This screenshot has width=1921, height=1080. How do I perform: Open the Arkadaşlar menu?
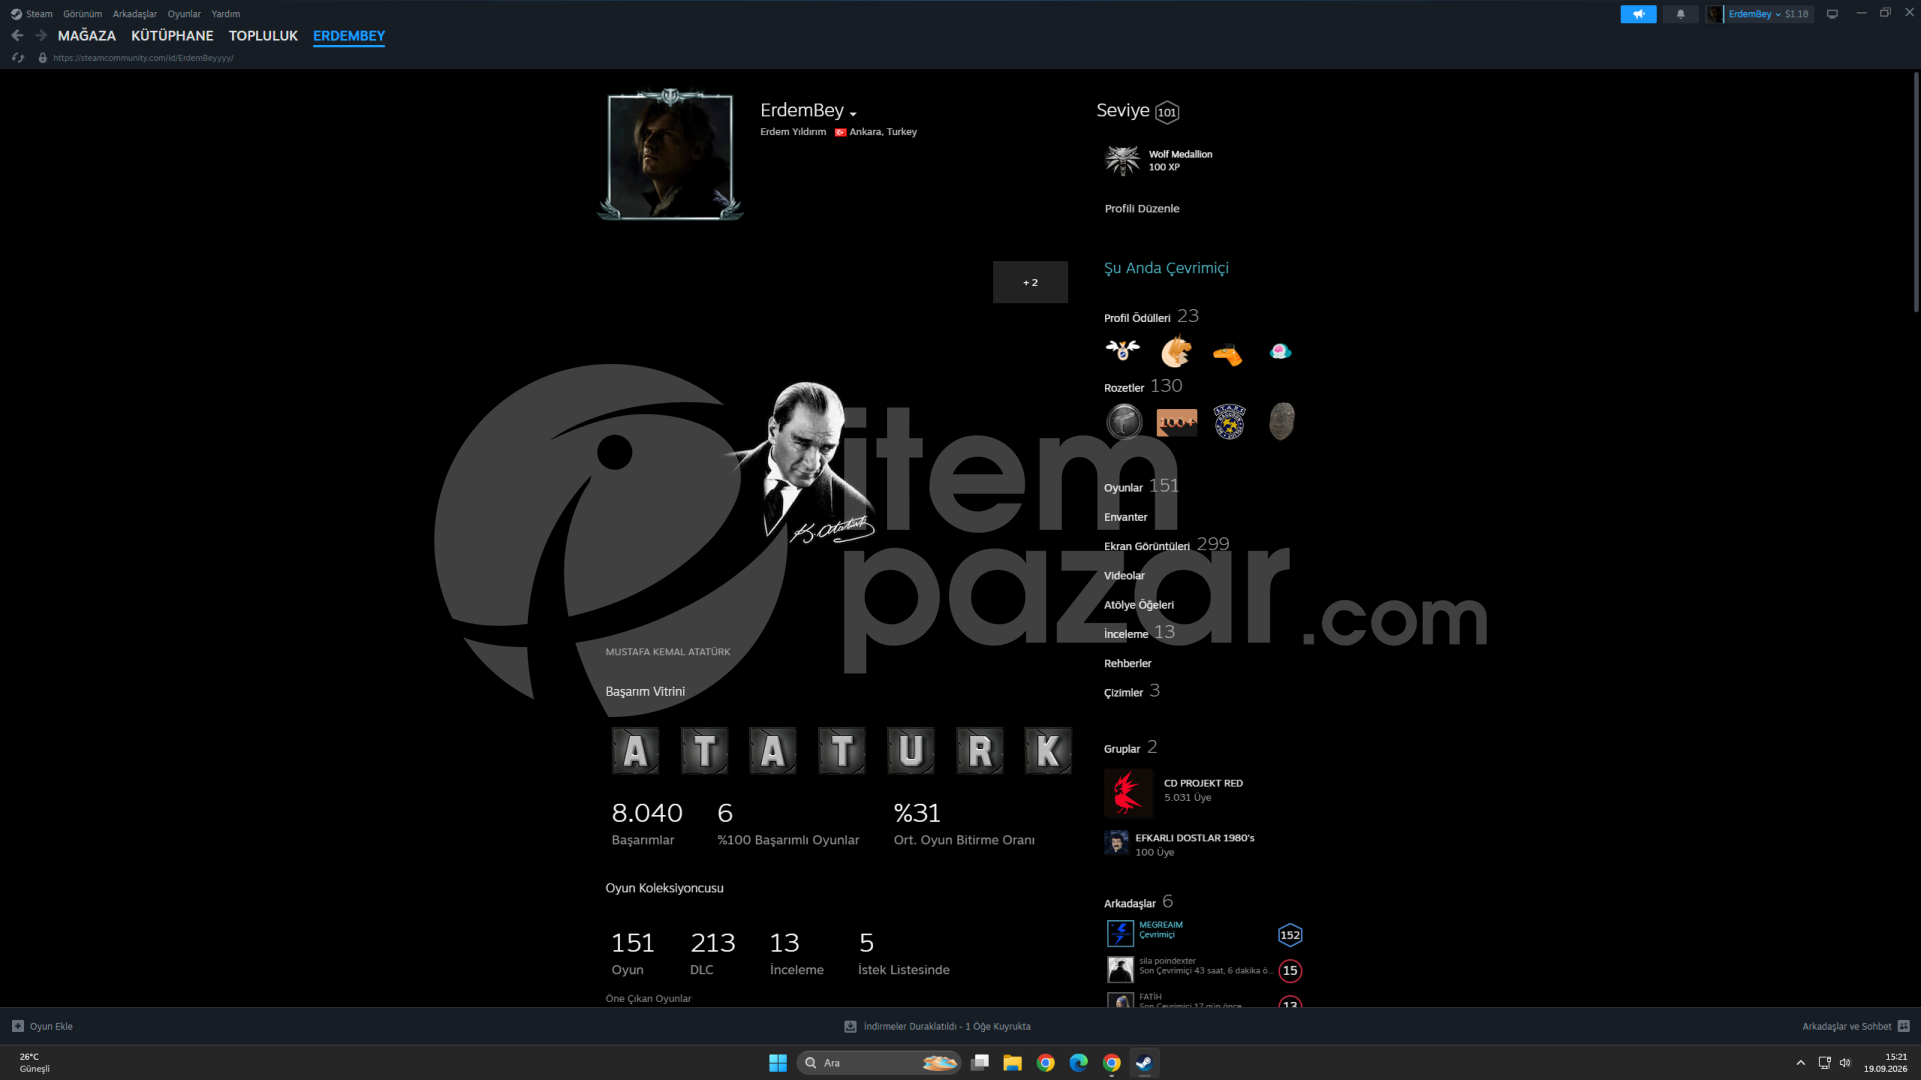[134, 14]
